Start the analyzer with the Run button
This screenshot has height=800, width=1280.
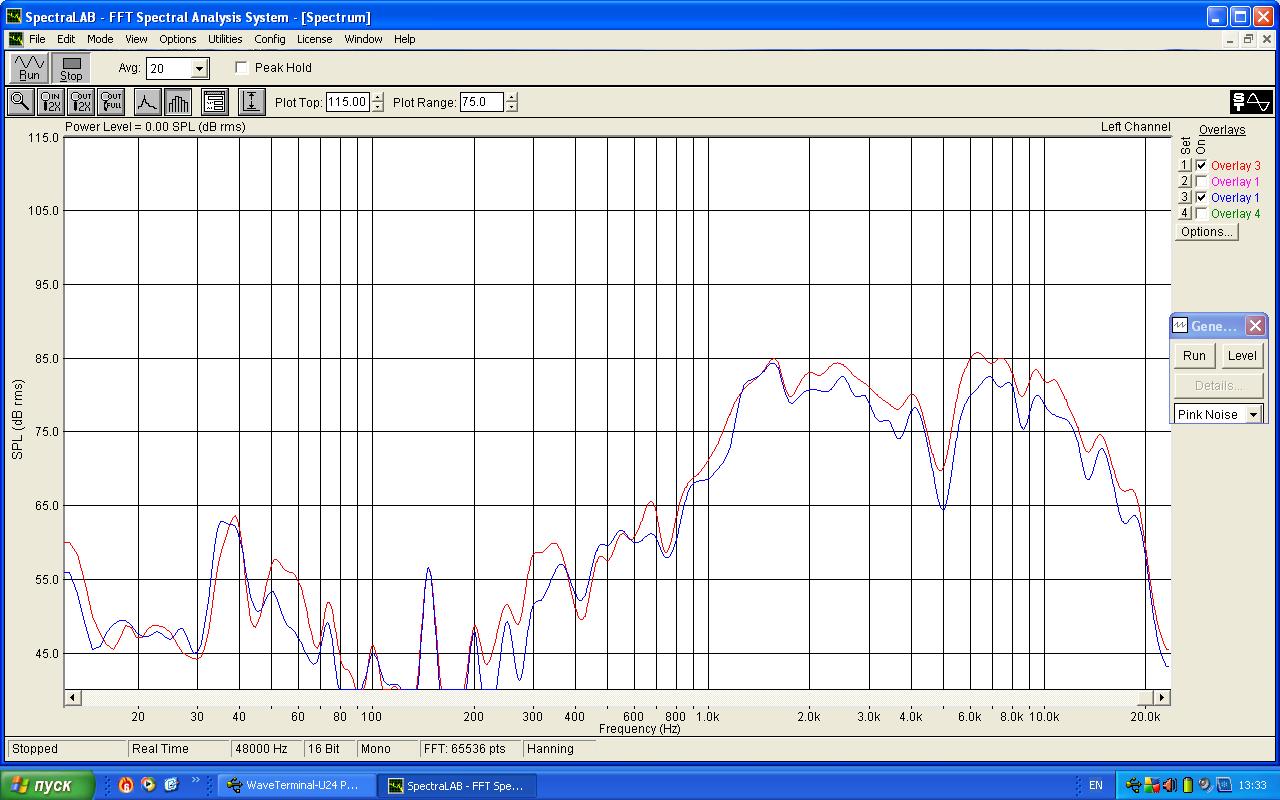coord(29,68)
